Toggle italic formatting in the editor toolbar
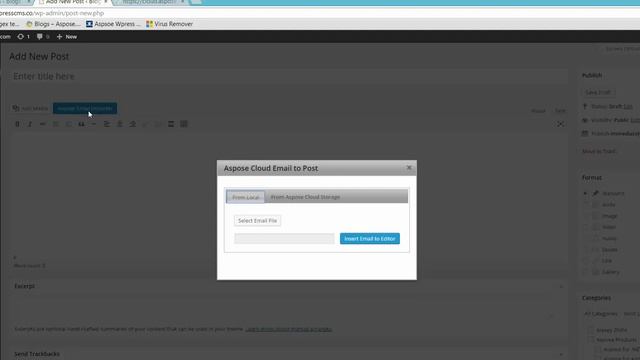This screenshot has width=640, height=360. (30, 124)
